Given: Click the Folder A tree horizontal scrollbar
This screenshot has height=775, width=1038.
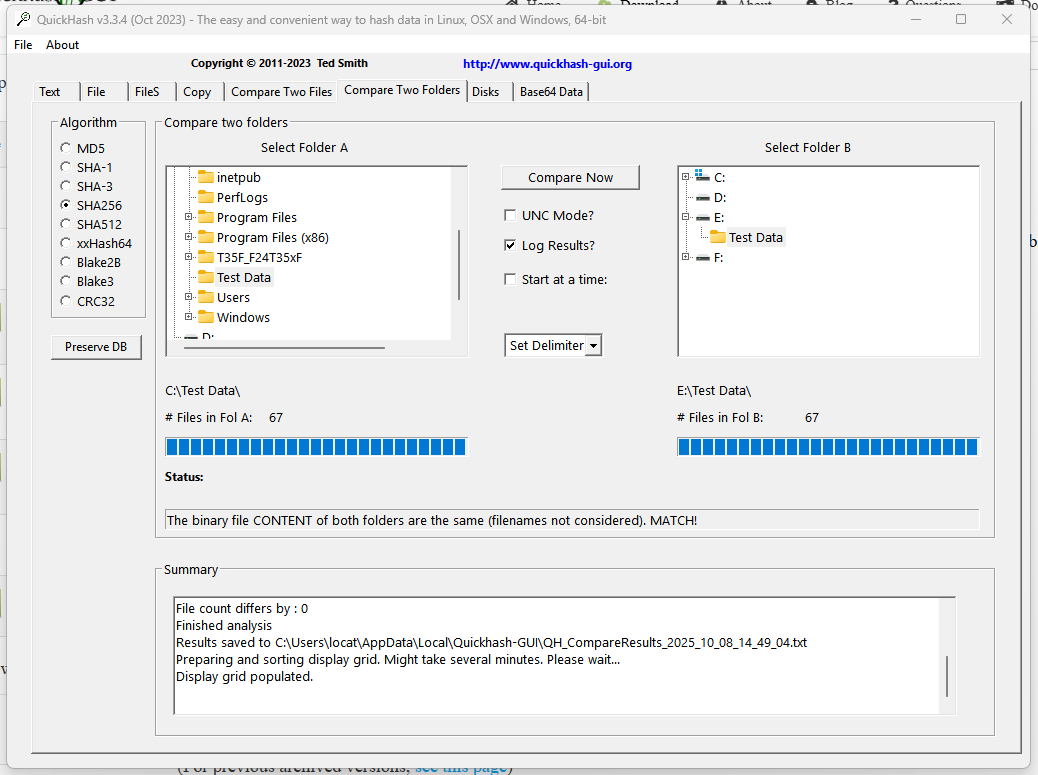Looking at the screenshot, I should point(285,347).
